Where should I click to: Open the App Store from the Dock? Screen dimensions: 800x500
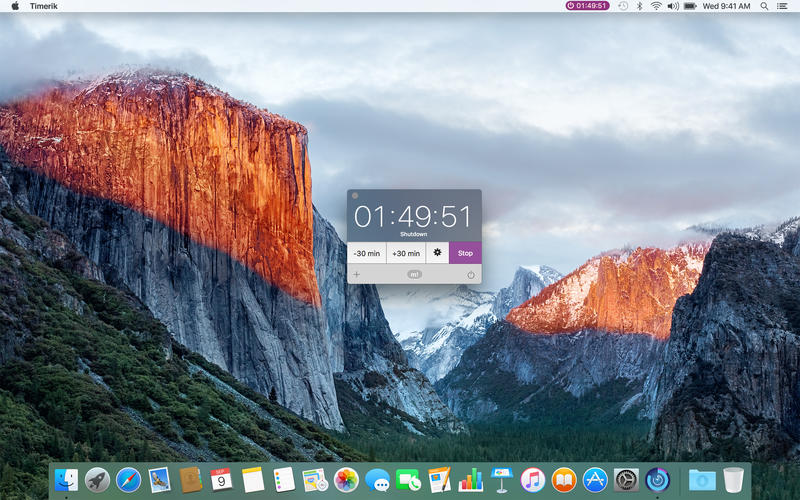coord(595,480)
